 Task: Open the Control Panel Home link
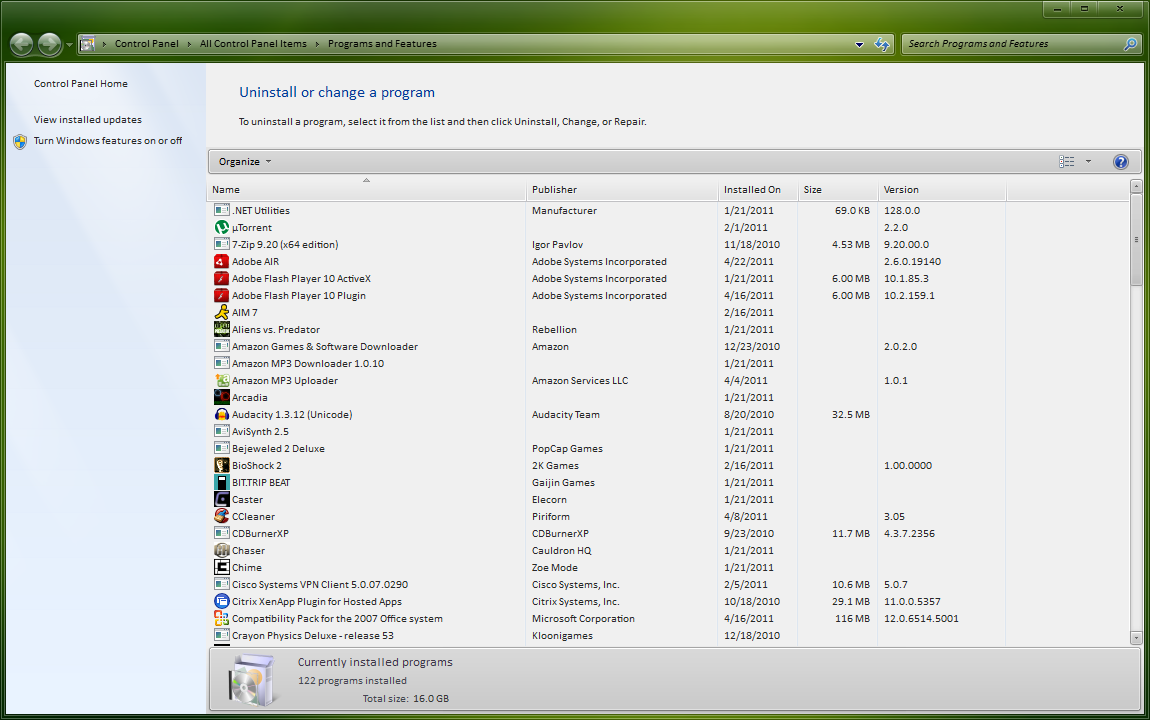click(x=81, y=84)
